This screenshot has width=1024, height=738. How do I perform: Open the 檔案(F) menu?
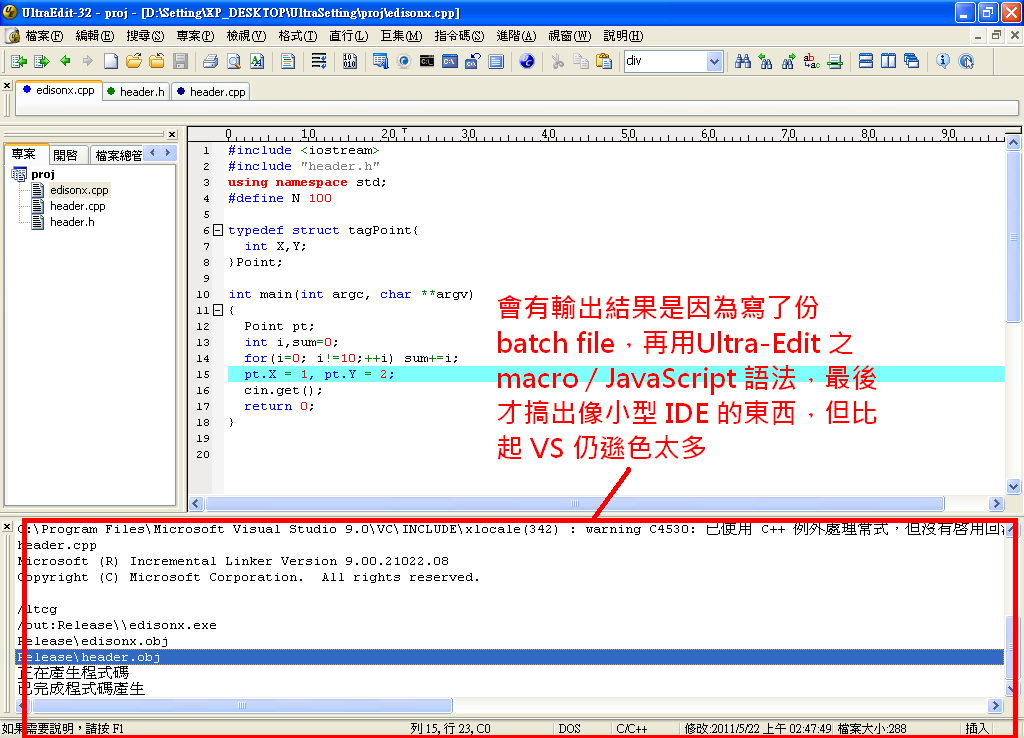[43, 36]
